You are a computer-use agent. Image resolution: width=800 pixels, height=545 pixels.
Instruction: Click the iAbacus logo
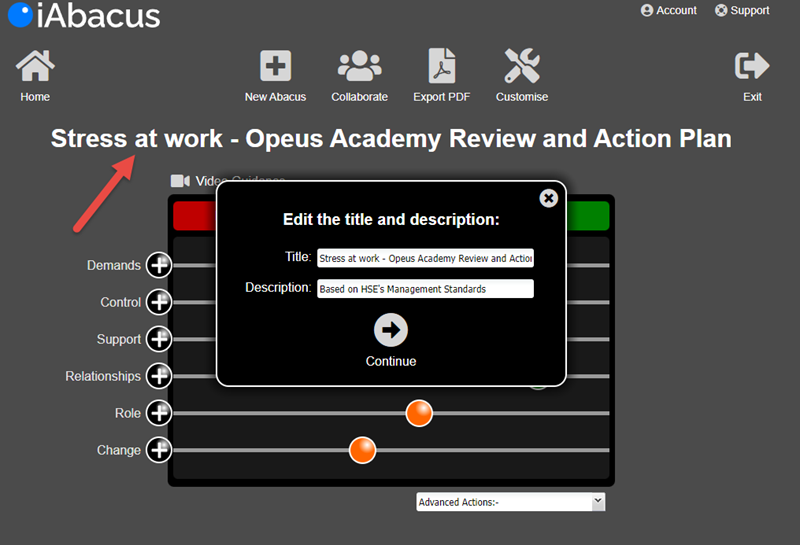pos(84,15)
